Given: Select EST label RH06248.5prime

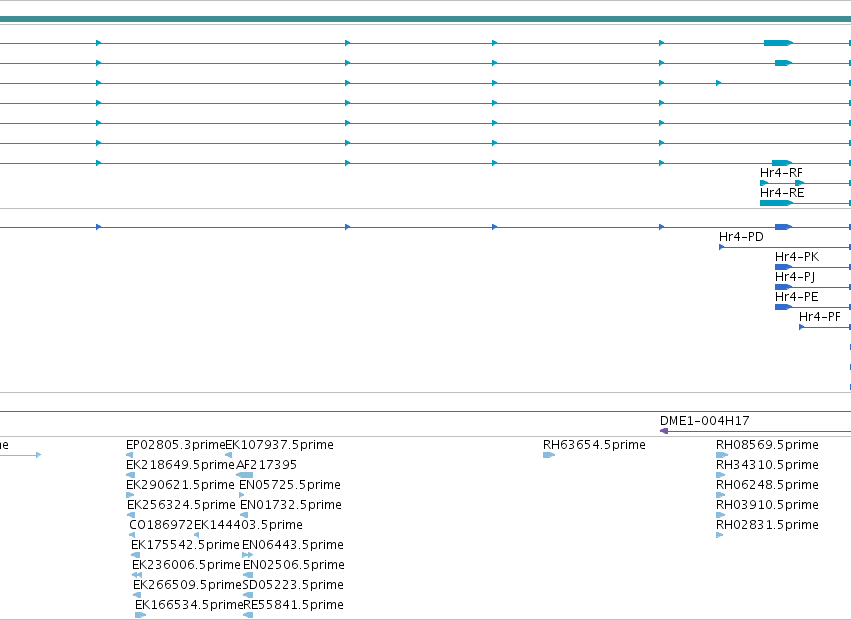Looking at the screenshot, I should (767, 485).
